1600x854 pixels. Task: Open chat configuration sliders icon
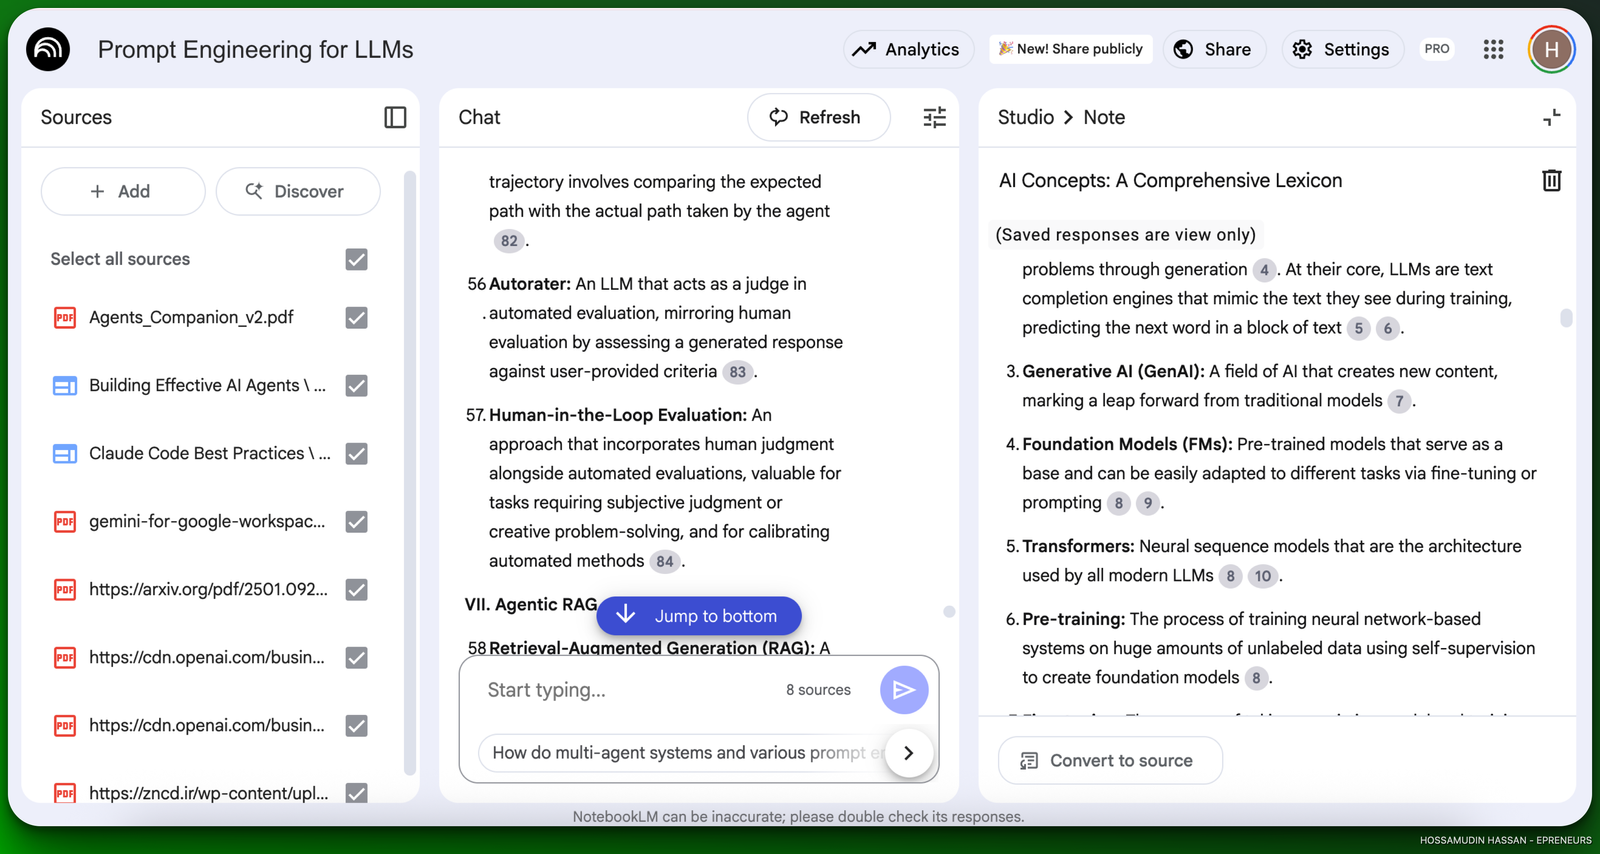934,117
